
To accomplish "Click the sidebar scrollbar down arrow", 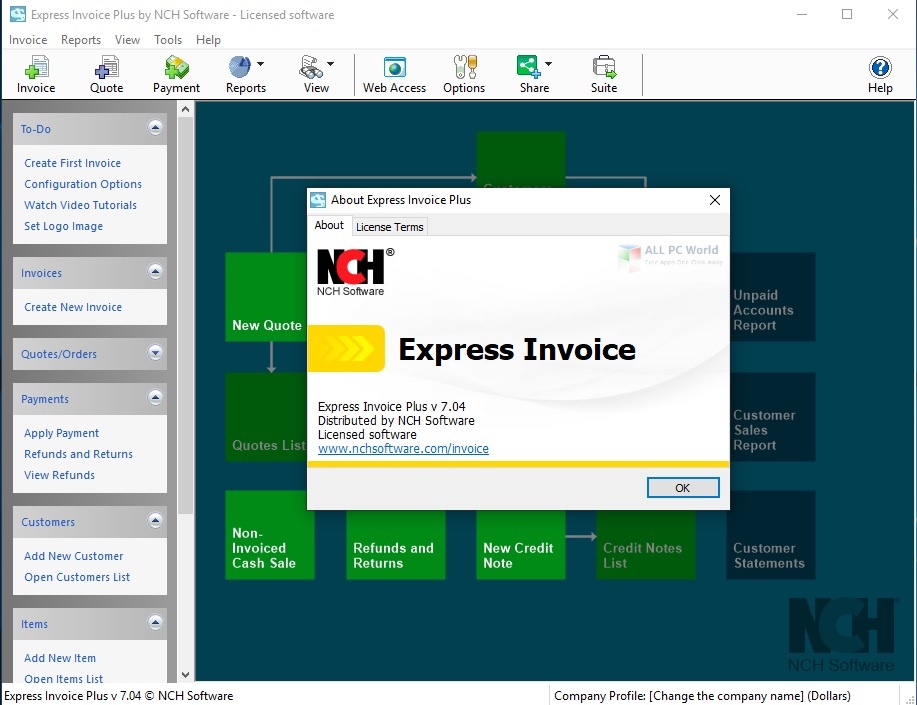I will coord(186,675).
